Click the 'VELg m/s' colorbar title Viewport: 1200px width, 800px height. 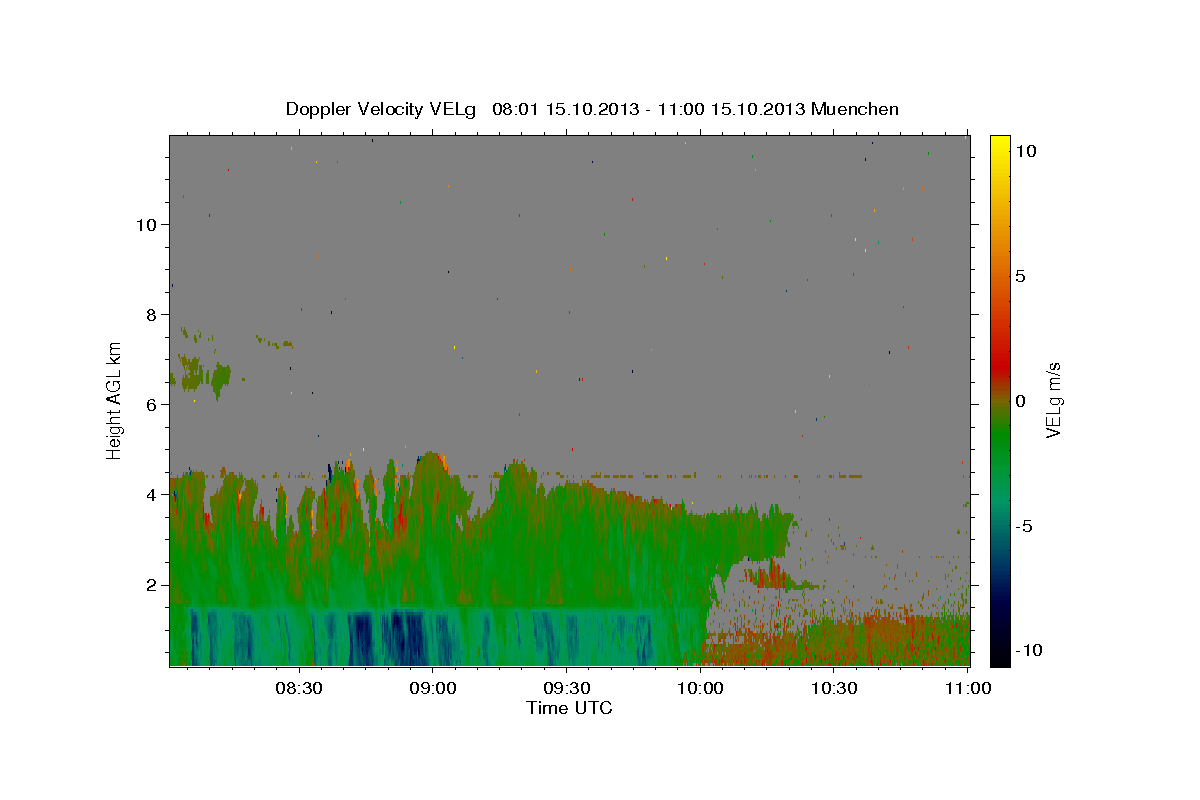1054,400
